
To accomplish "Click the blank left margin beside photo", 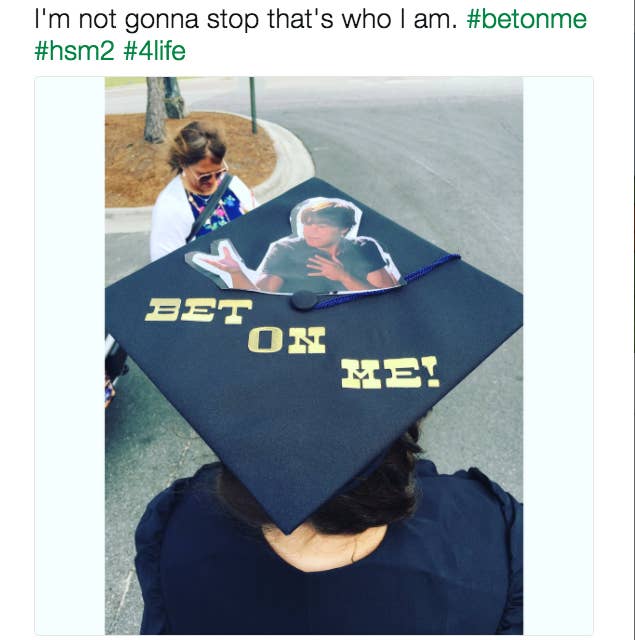I will click(x=70, y=356).
